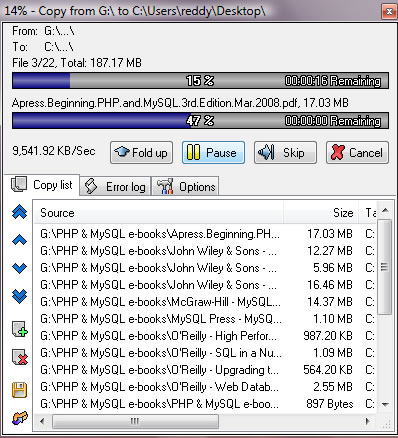Cancel the copy operation

[357, 153]
